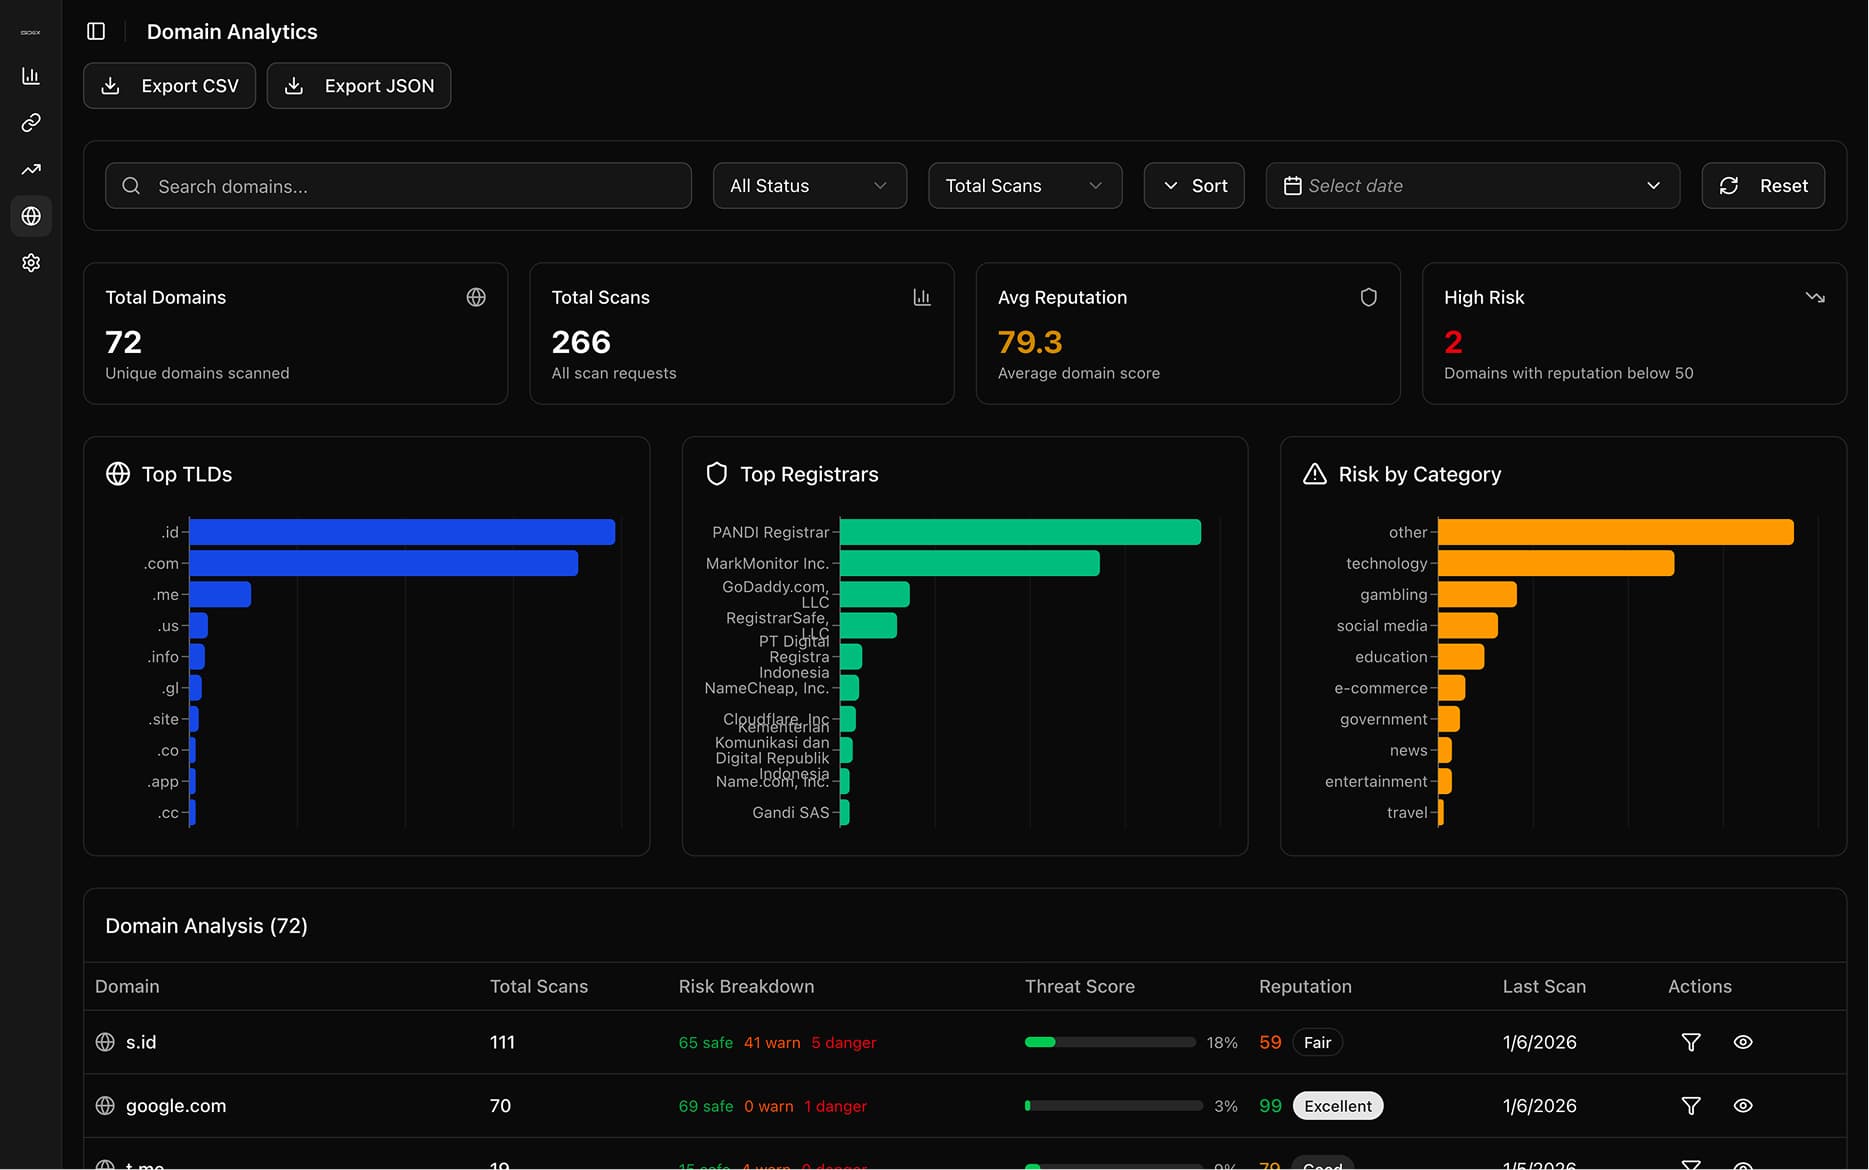Click the Export JSON button

[358, 85]
